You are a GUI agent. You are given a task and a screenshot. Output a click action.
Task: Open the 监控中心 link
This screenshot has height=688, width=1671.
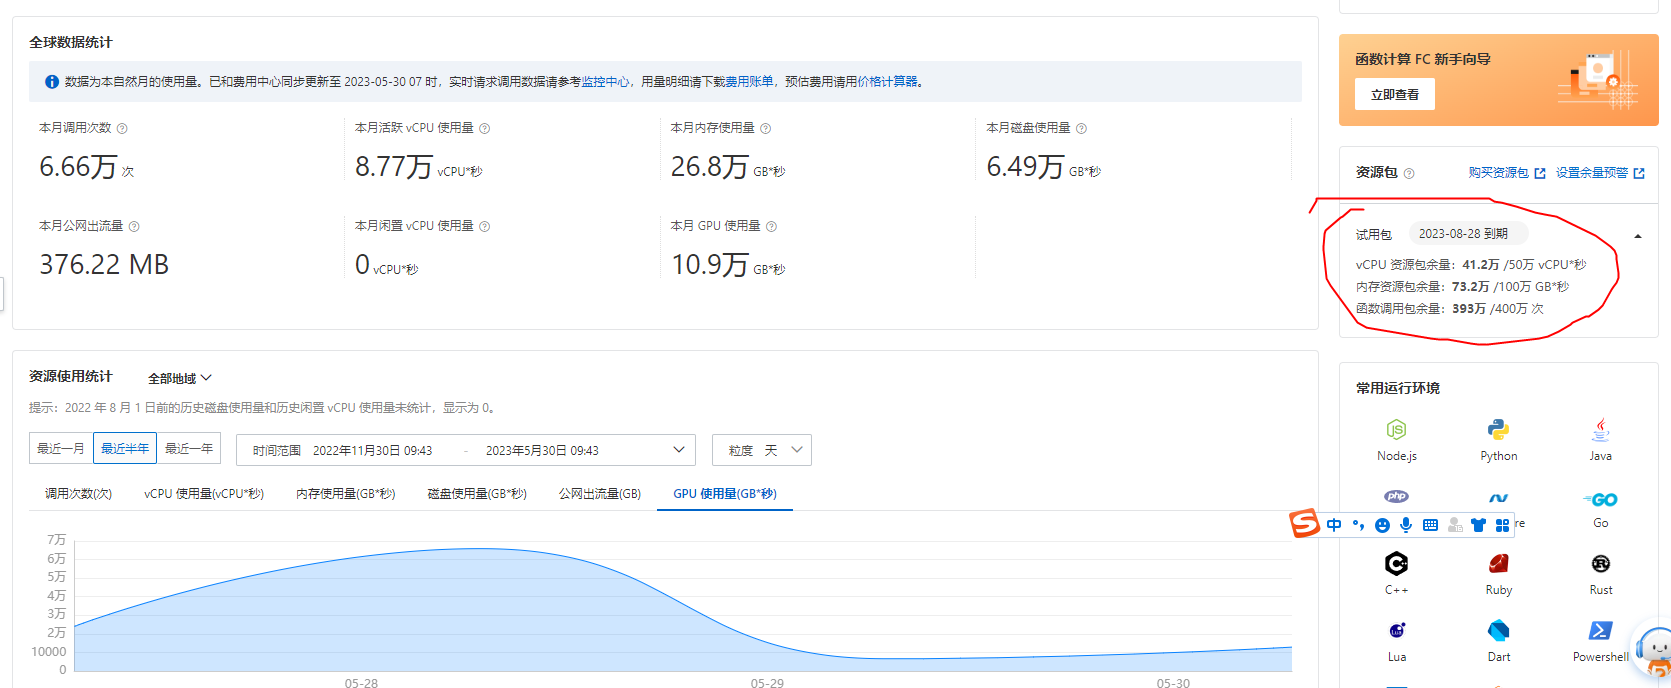[x=605, y=82]
